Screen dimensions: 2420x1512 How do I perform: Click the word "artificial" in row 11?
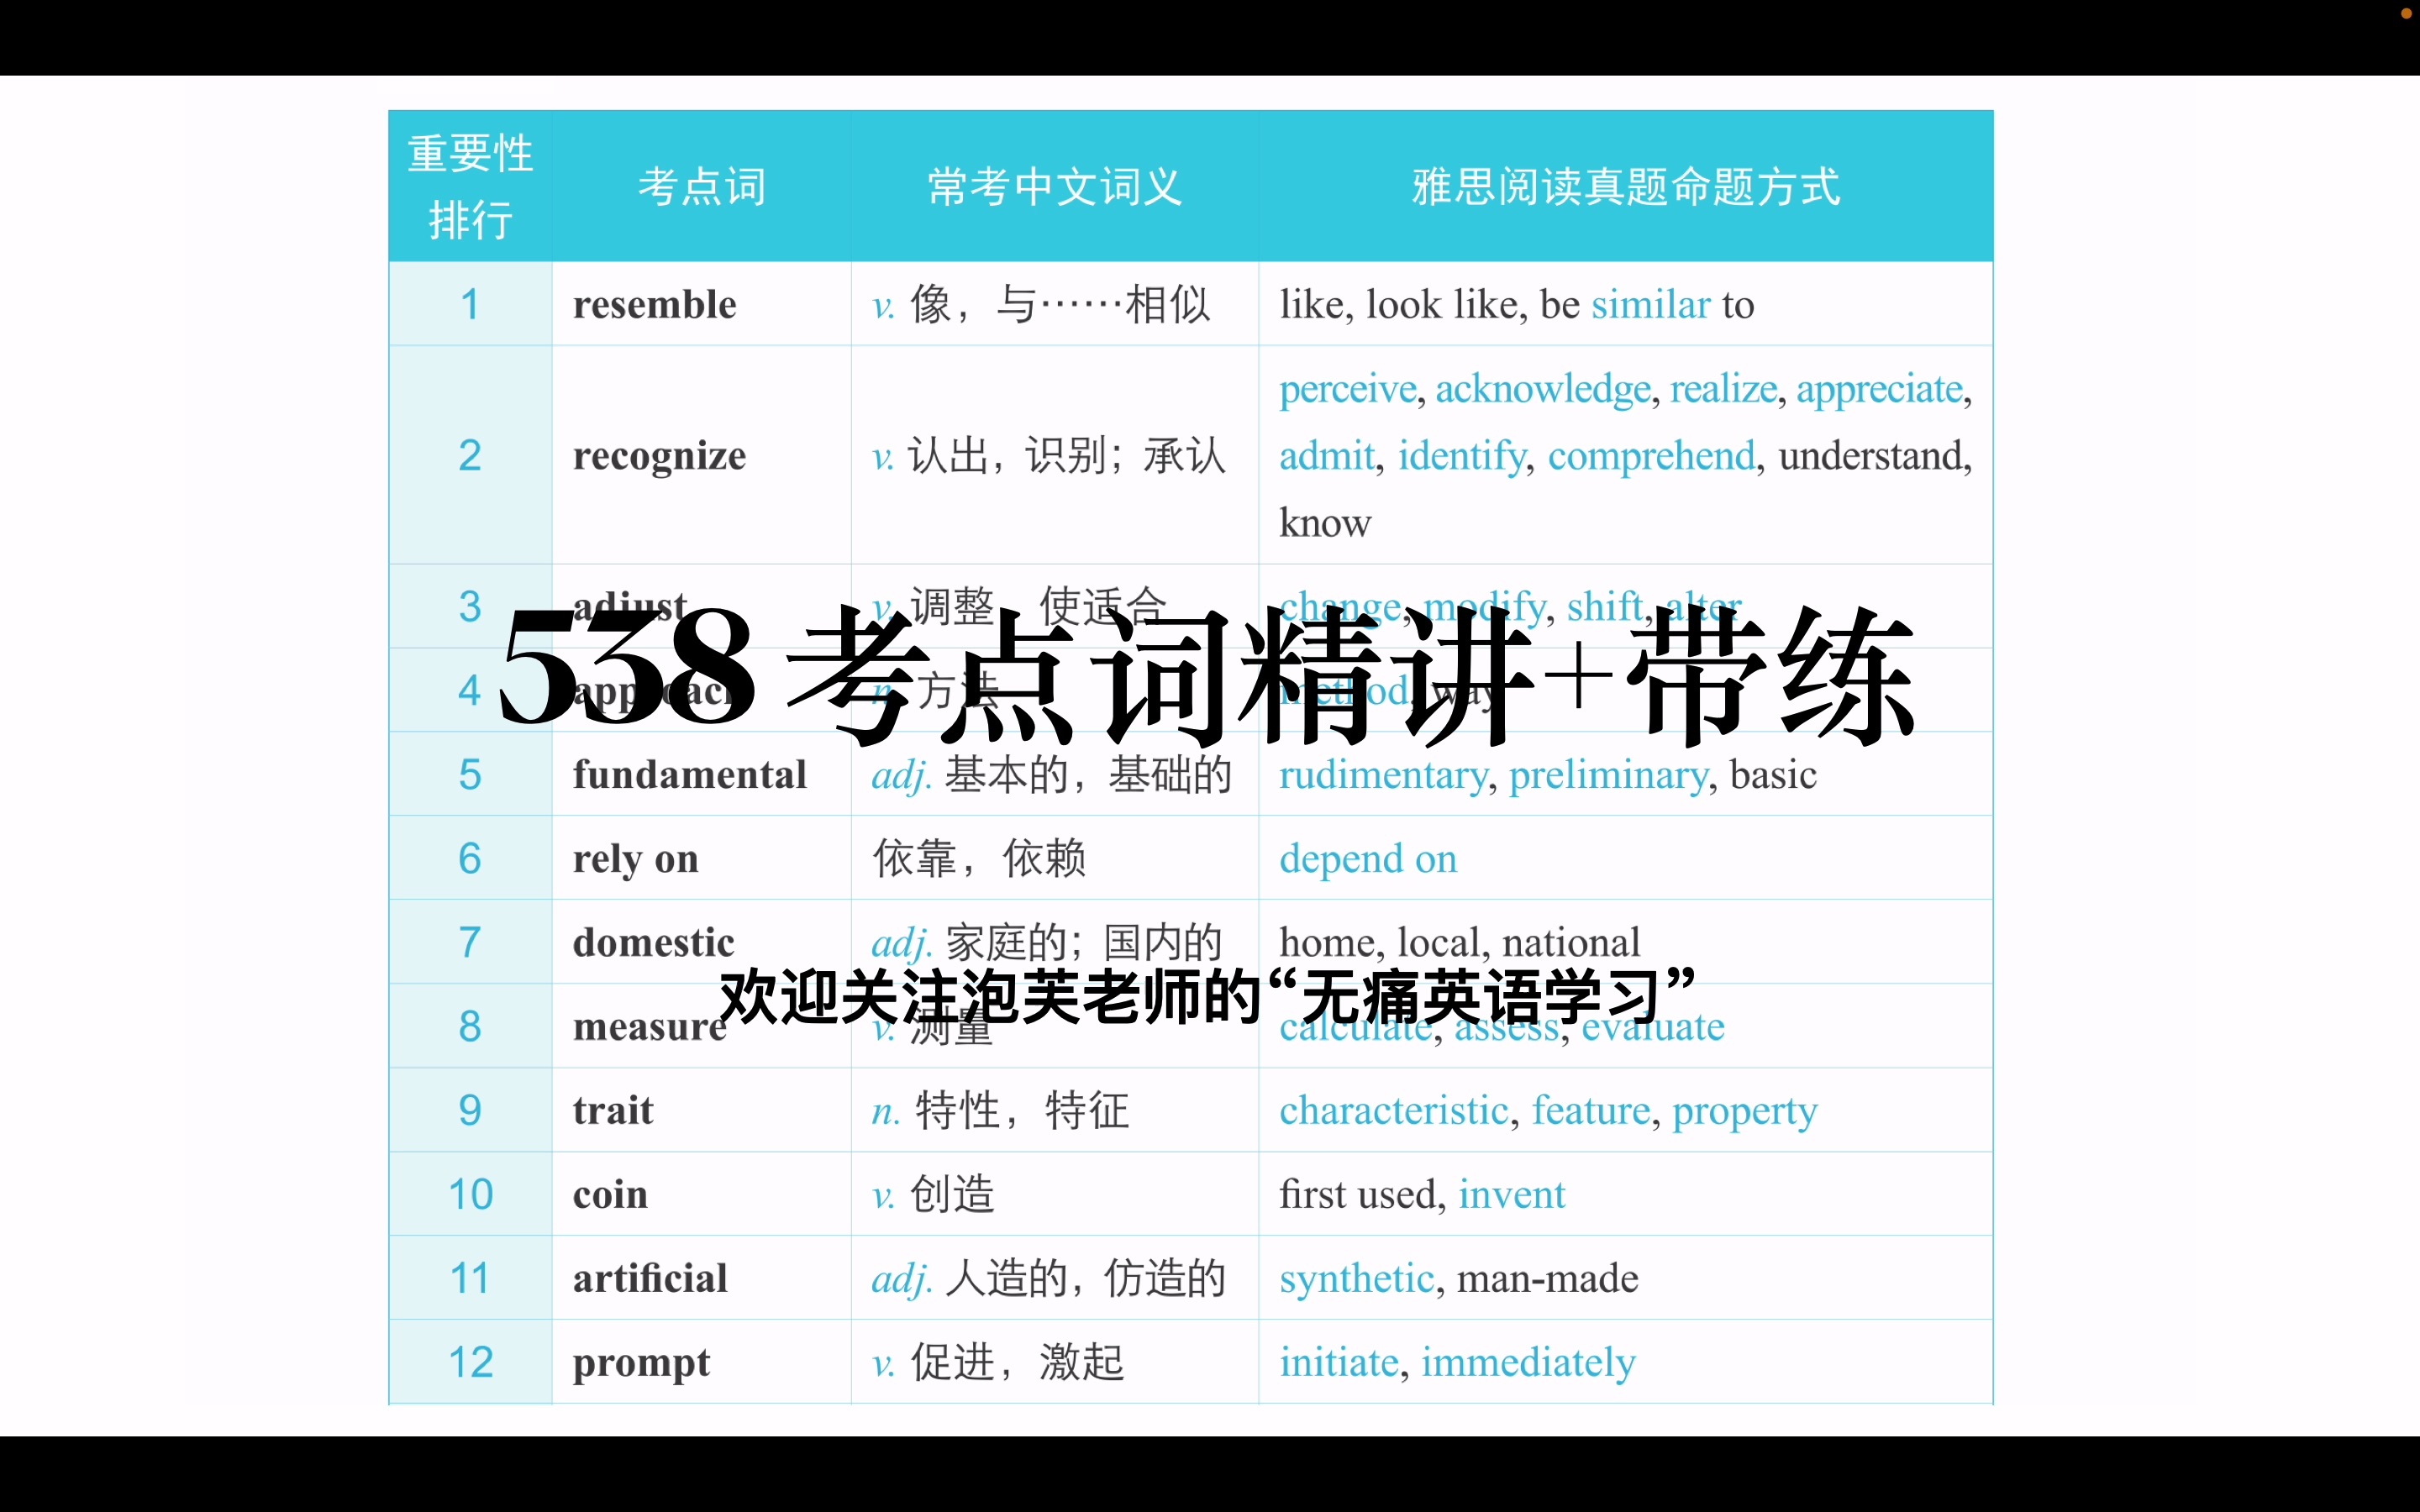pos(650,1278)
